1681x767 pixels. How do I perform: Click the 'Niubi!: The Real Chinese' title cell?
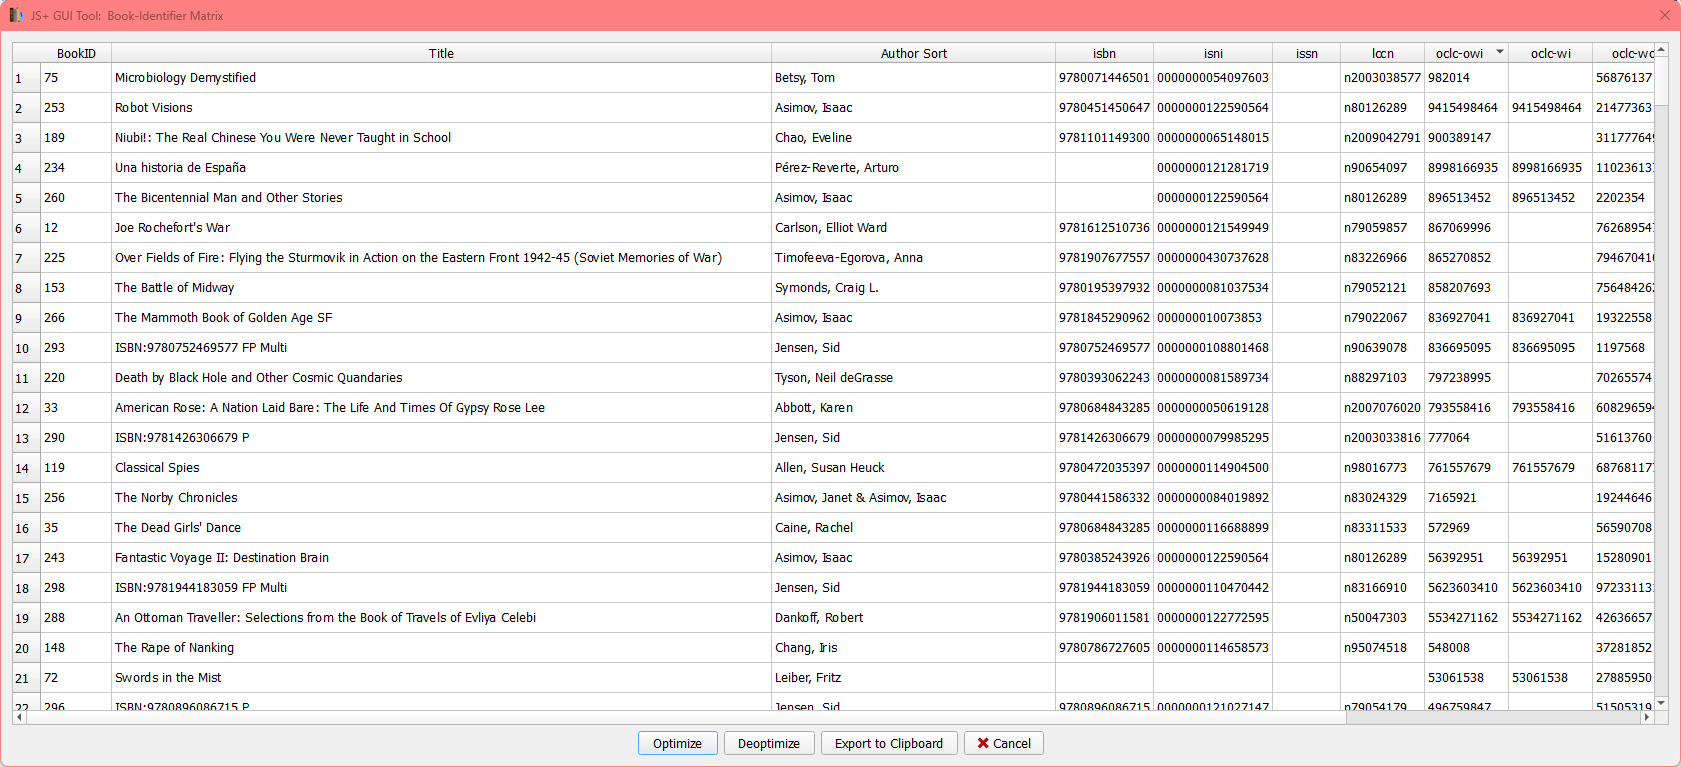441,138
